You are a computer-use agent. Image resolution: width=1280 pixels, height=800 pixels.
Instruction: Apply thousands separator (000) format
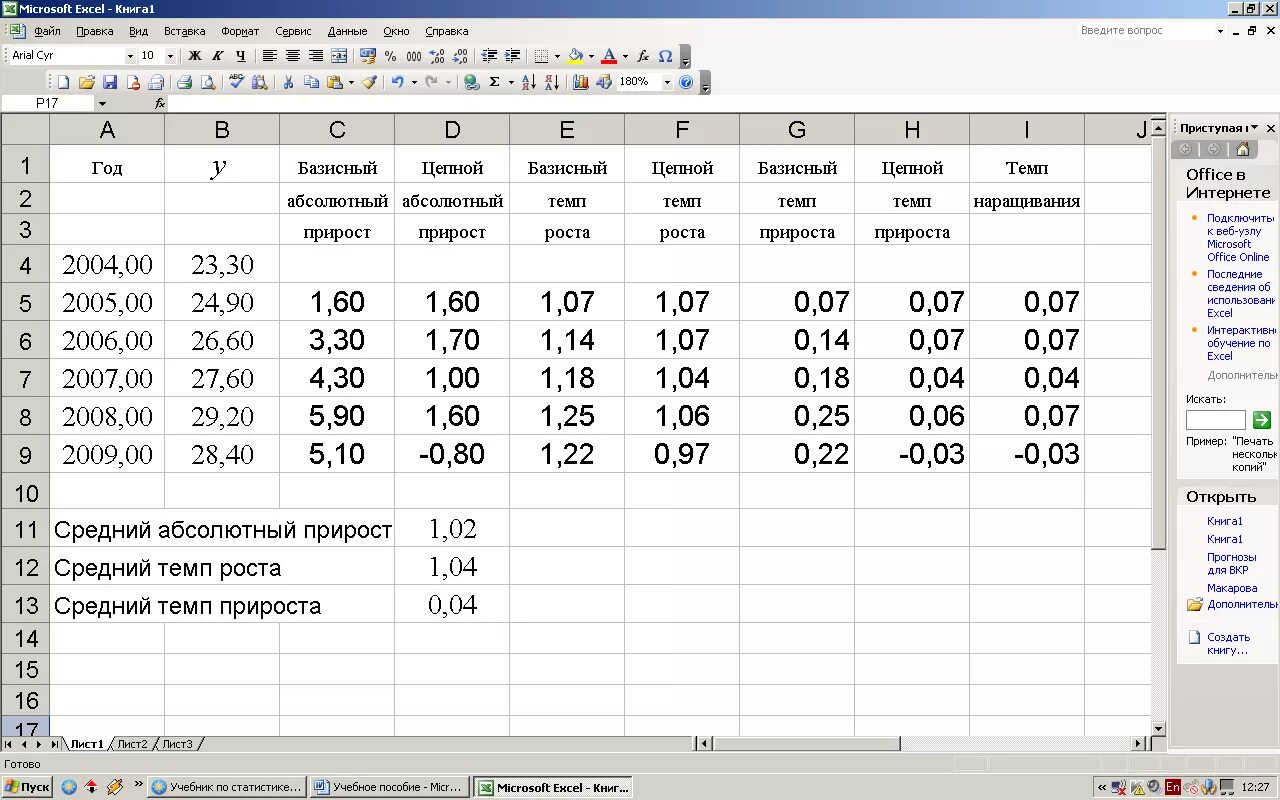[x=413, y=56]
